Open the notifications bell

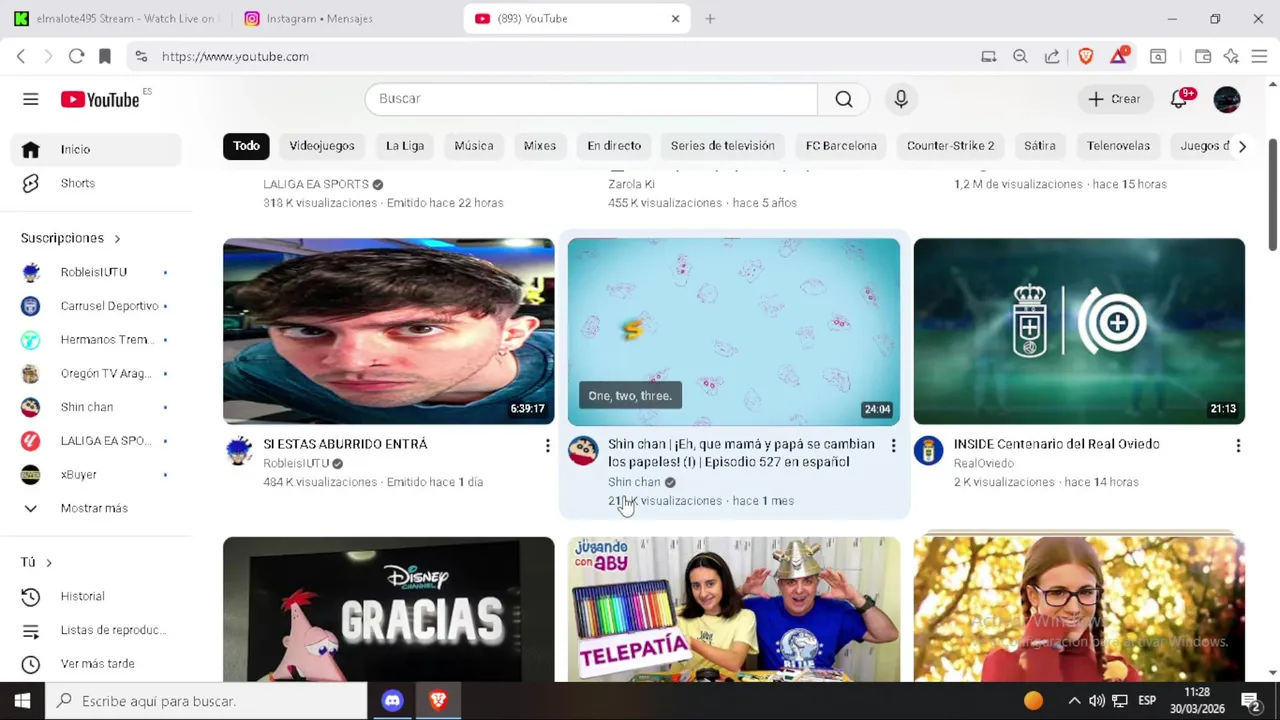[1180, 99]
